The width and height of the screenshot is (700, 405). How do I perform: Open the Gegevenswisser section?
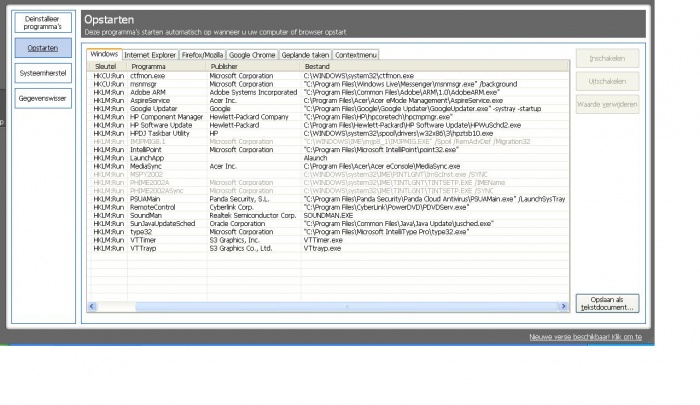pos(43,98)
